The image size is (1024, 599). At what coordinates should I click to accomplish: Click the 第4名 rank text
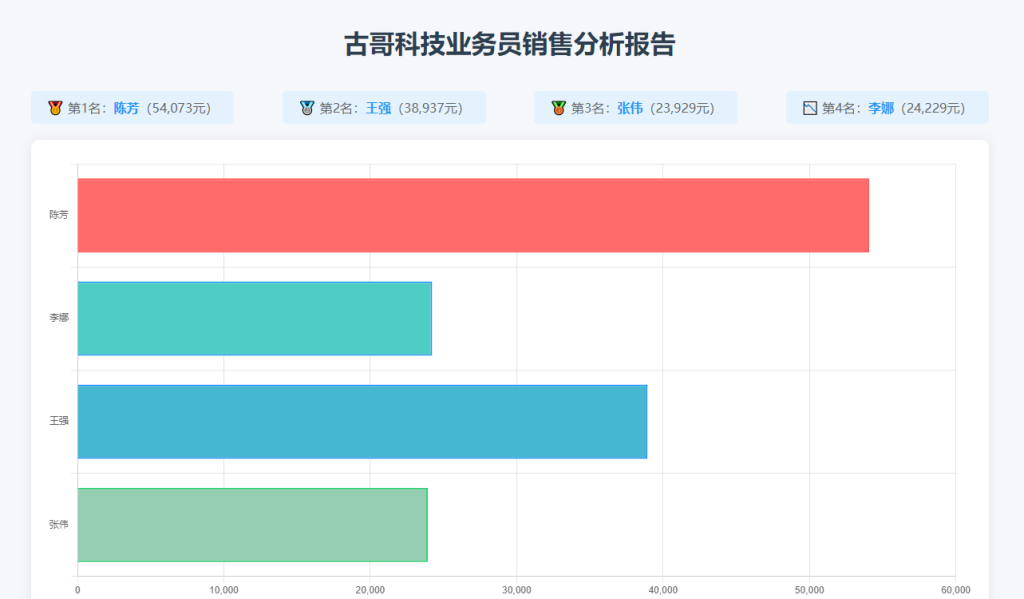click(x=842, y=108)
